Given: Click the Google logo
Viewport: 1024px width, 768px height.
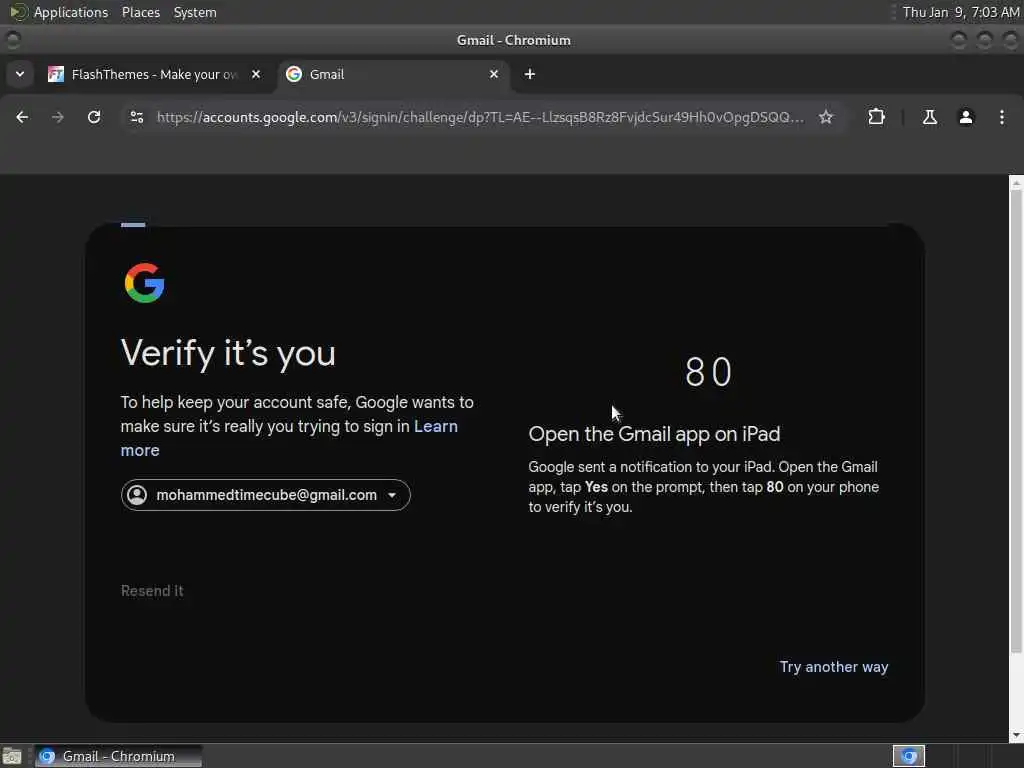Looking at the screenshot, I should 144,283.
